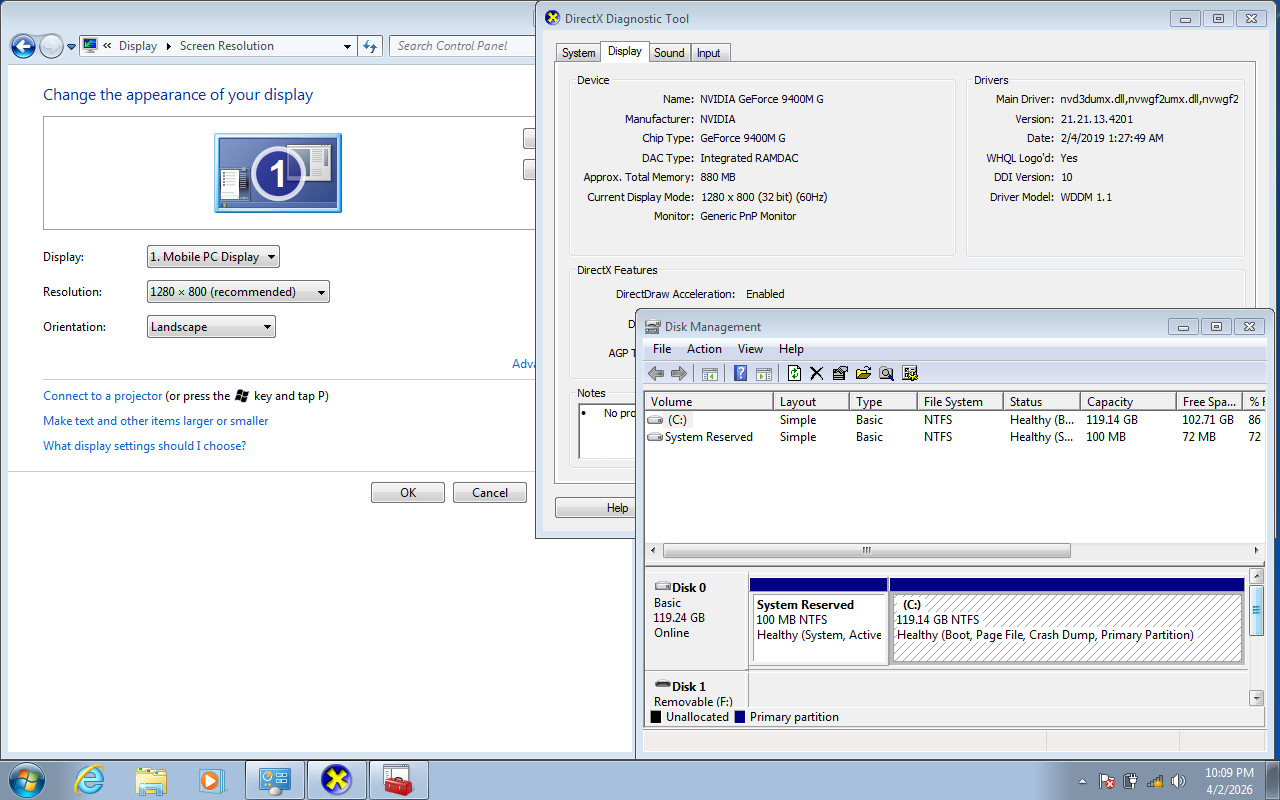This screenshot has width=1280, height=800.
Task: Click the Properties icon in Disk Management toolbar
Action: coord(840,373)
